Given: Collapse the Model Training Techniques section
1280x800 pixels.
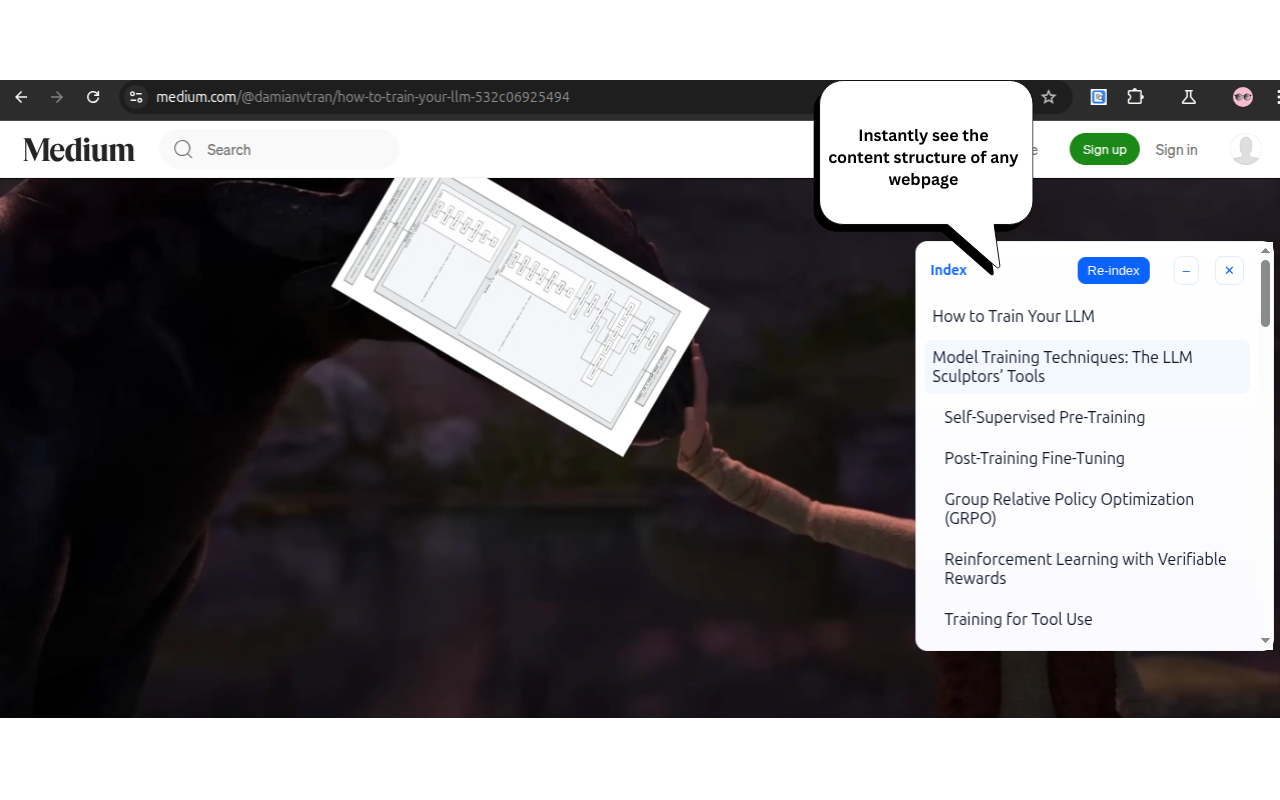Looking at the screenshot, I should click(x=1062, y=367).
